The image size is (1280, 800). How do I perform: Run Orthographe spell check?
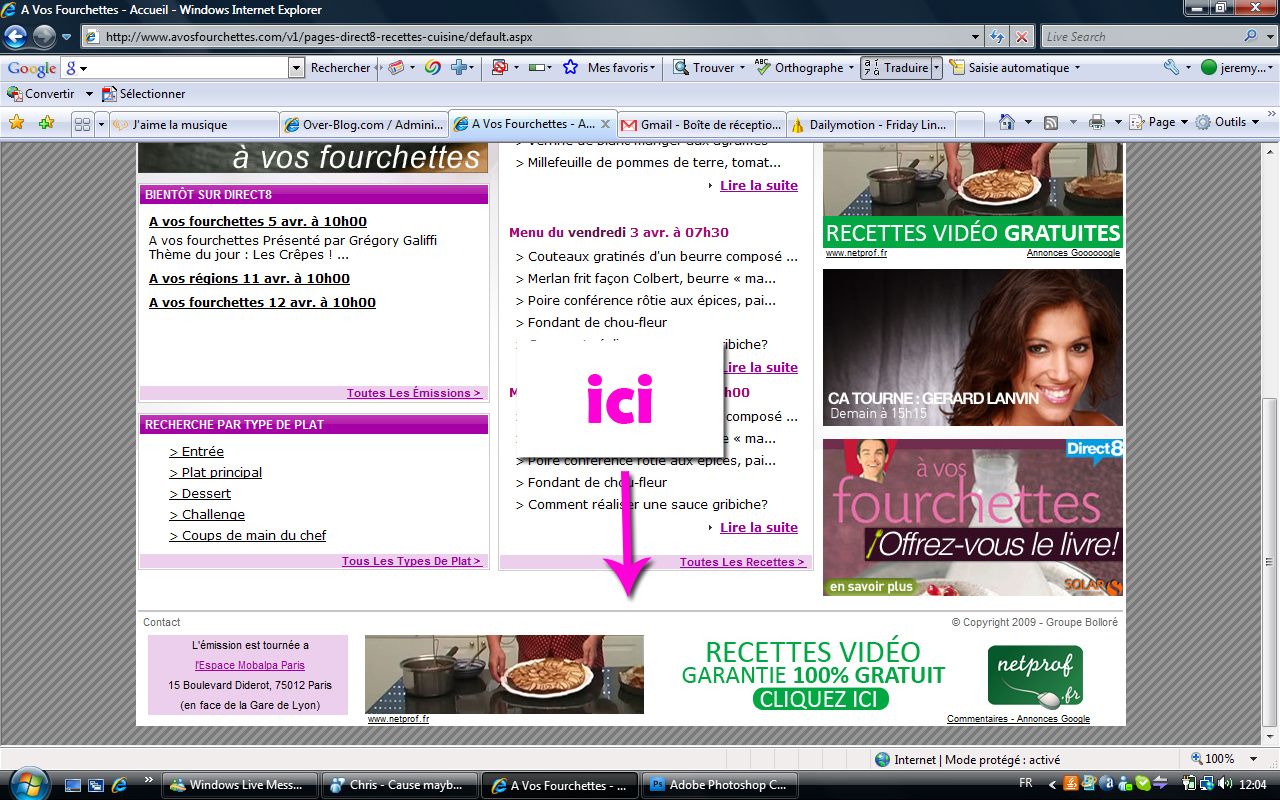coord(799,68)
